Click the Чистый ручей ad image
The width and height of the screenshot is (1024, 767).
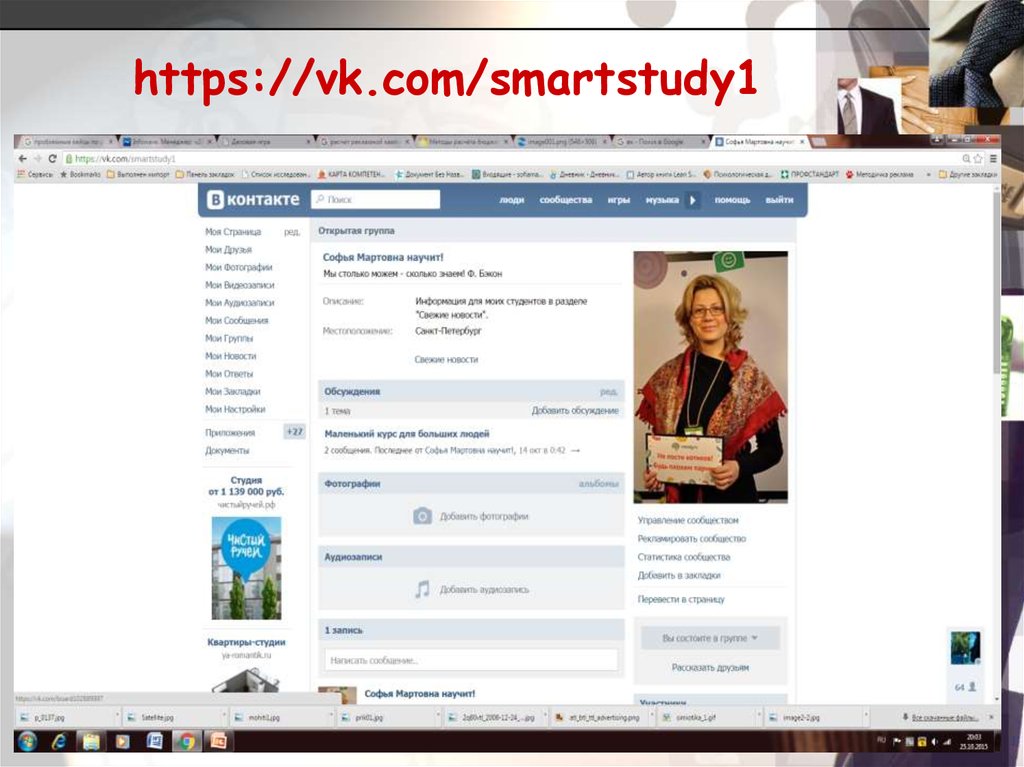coord(246,568)
